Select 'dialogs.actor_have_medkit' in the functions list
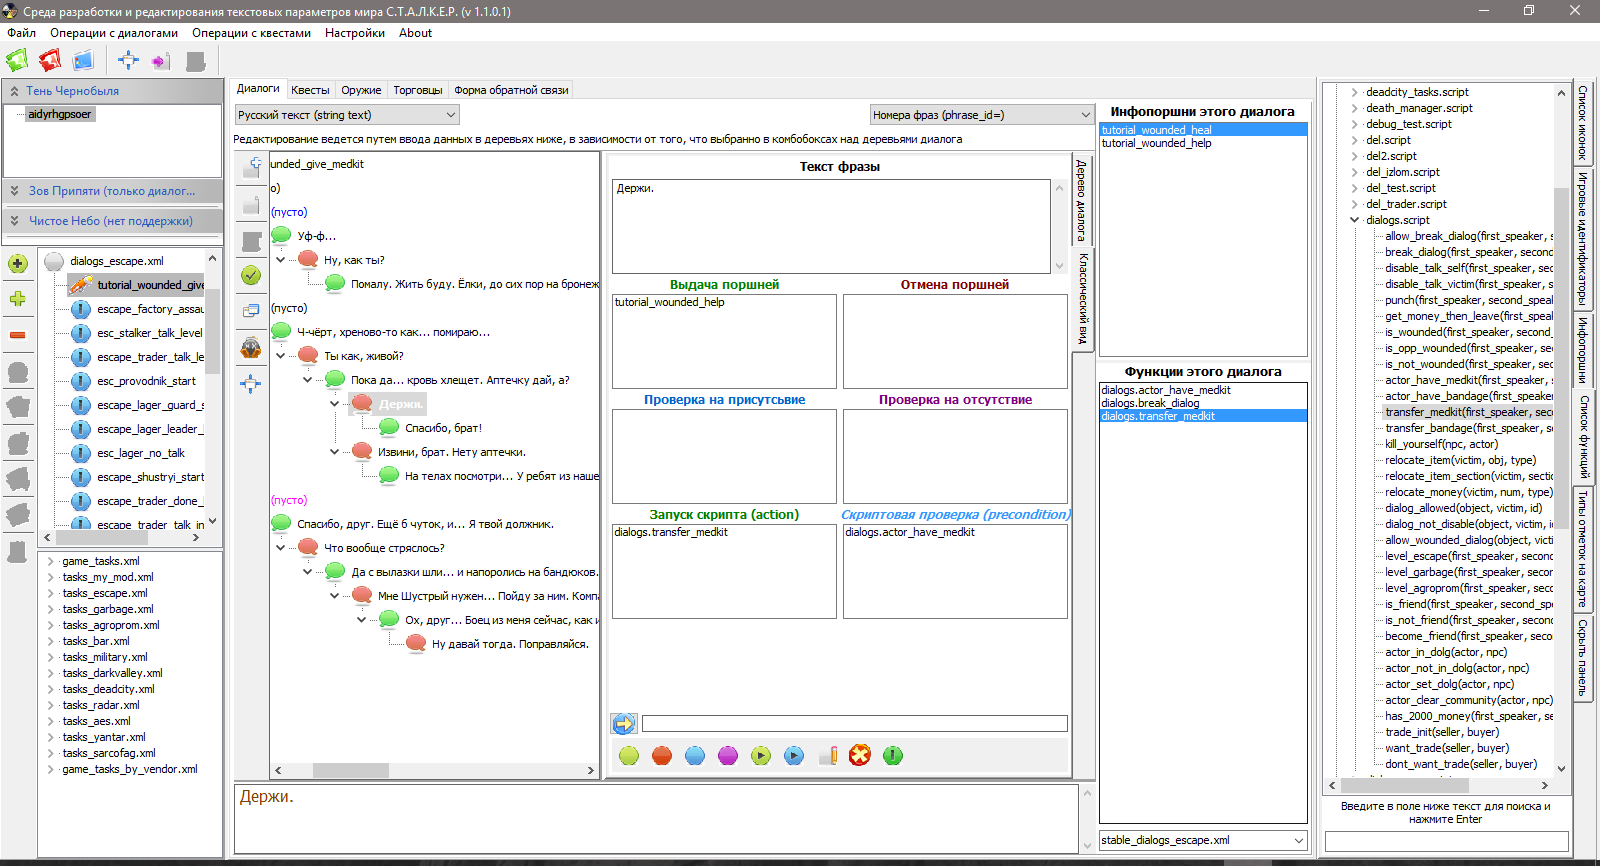Image resolution: width=1600 pixels, height=866 pixels. [x=1166, y=390]
